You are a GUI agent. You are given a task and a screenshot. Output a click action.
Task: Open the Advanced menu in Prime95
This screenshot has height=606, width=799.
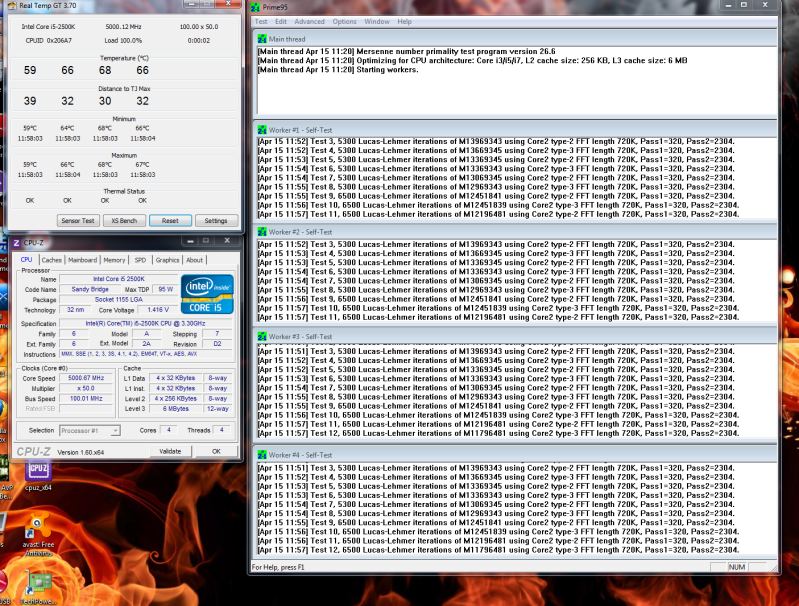309,21
